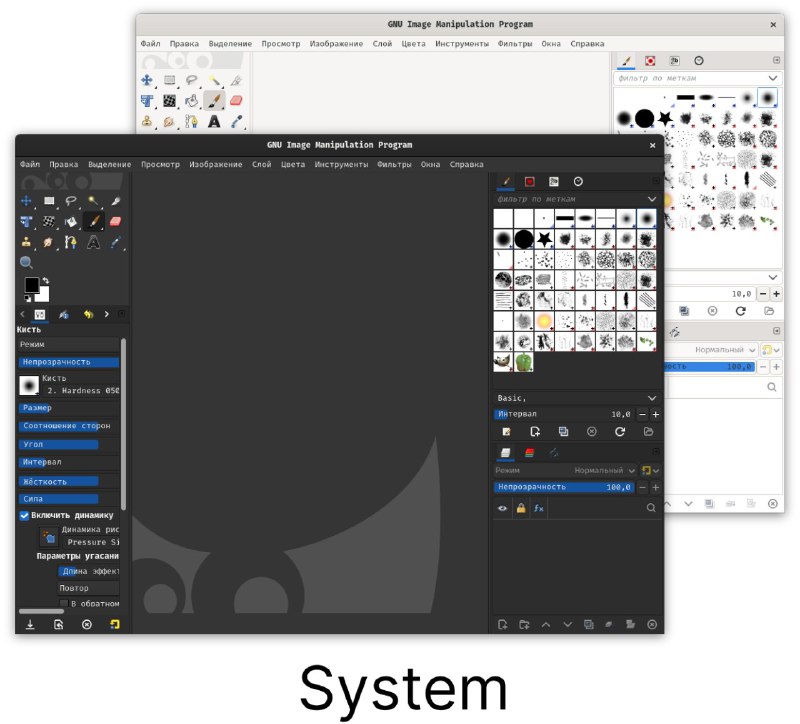Select Free Select lasso tool in dark window
This screenshot has width=800, height=724.
click(71, 201)
